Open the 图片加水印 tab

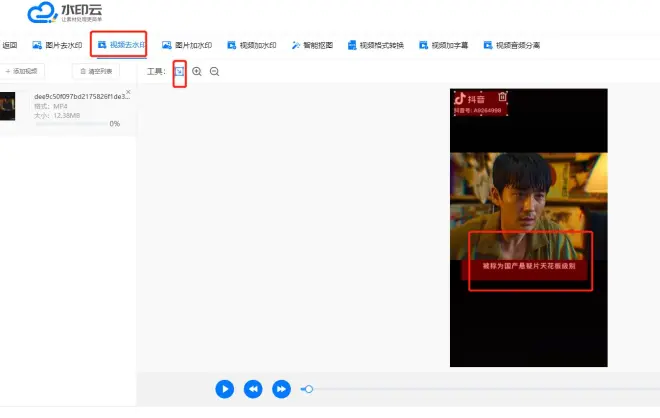click(187, 45)
